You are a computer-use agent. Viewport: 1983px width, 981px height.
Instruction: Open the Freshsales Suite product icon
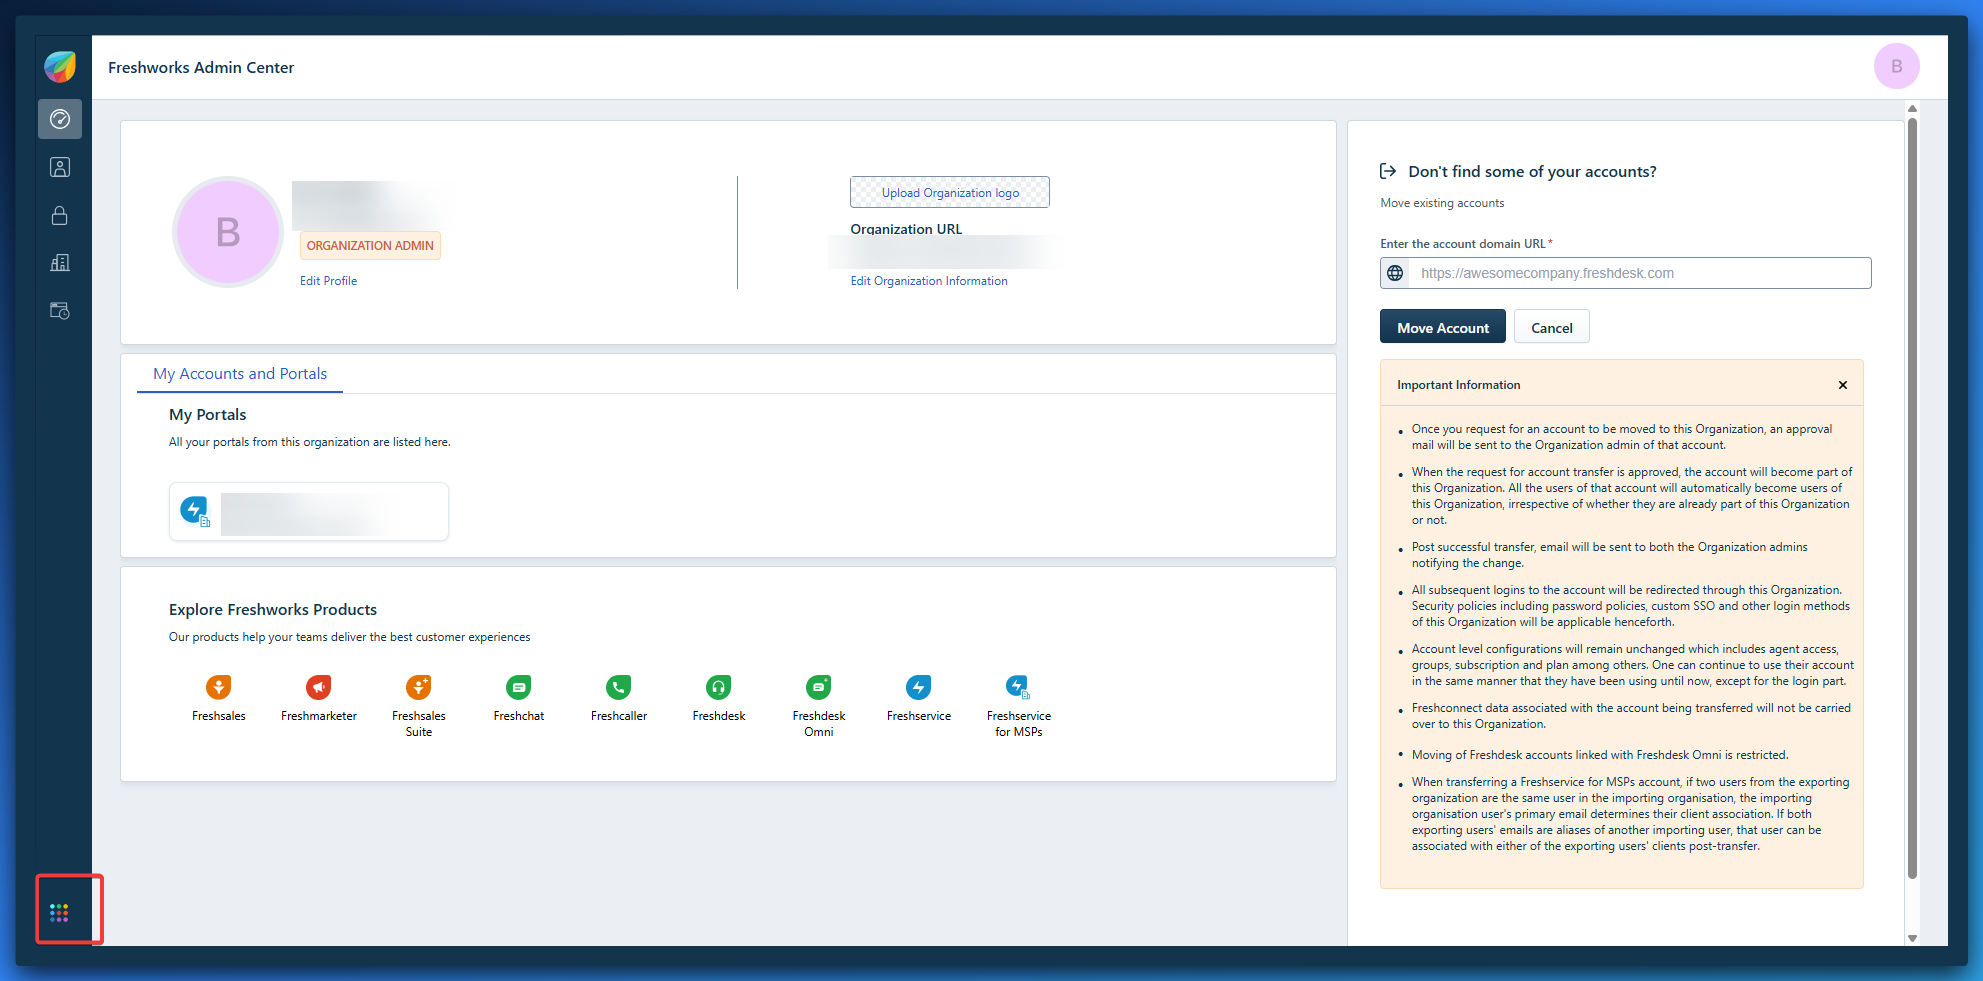tap(418, 687)
